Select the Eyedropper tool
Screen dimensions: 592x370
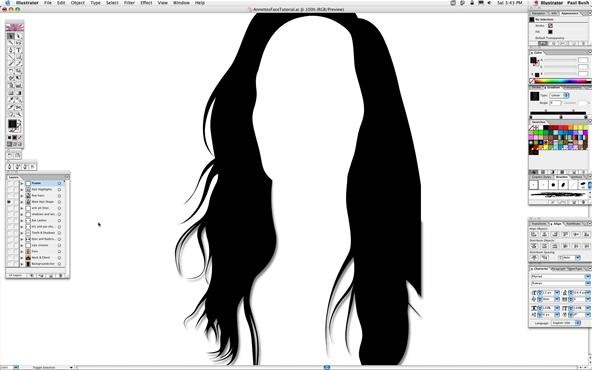click(11, 100)
